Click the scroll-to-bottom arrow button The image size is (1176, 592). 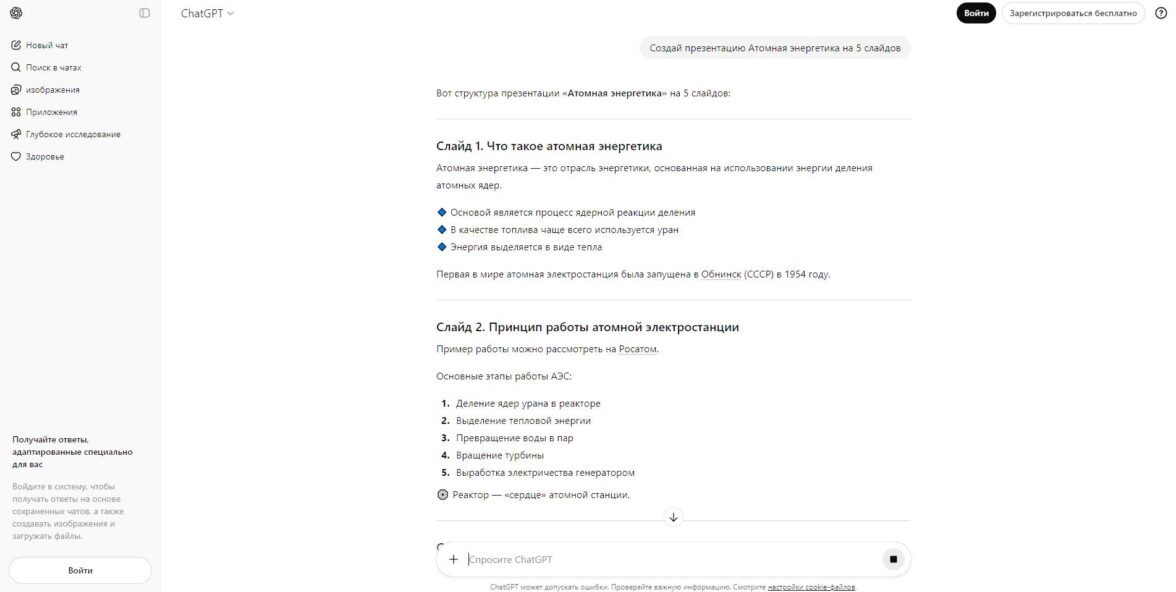coord(673,517)
